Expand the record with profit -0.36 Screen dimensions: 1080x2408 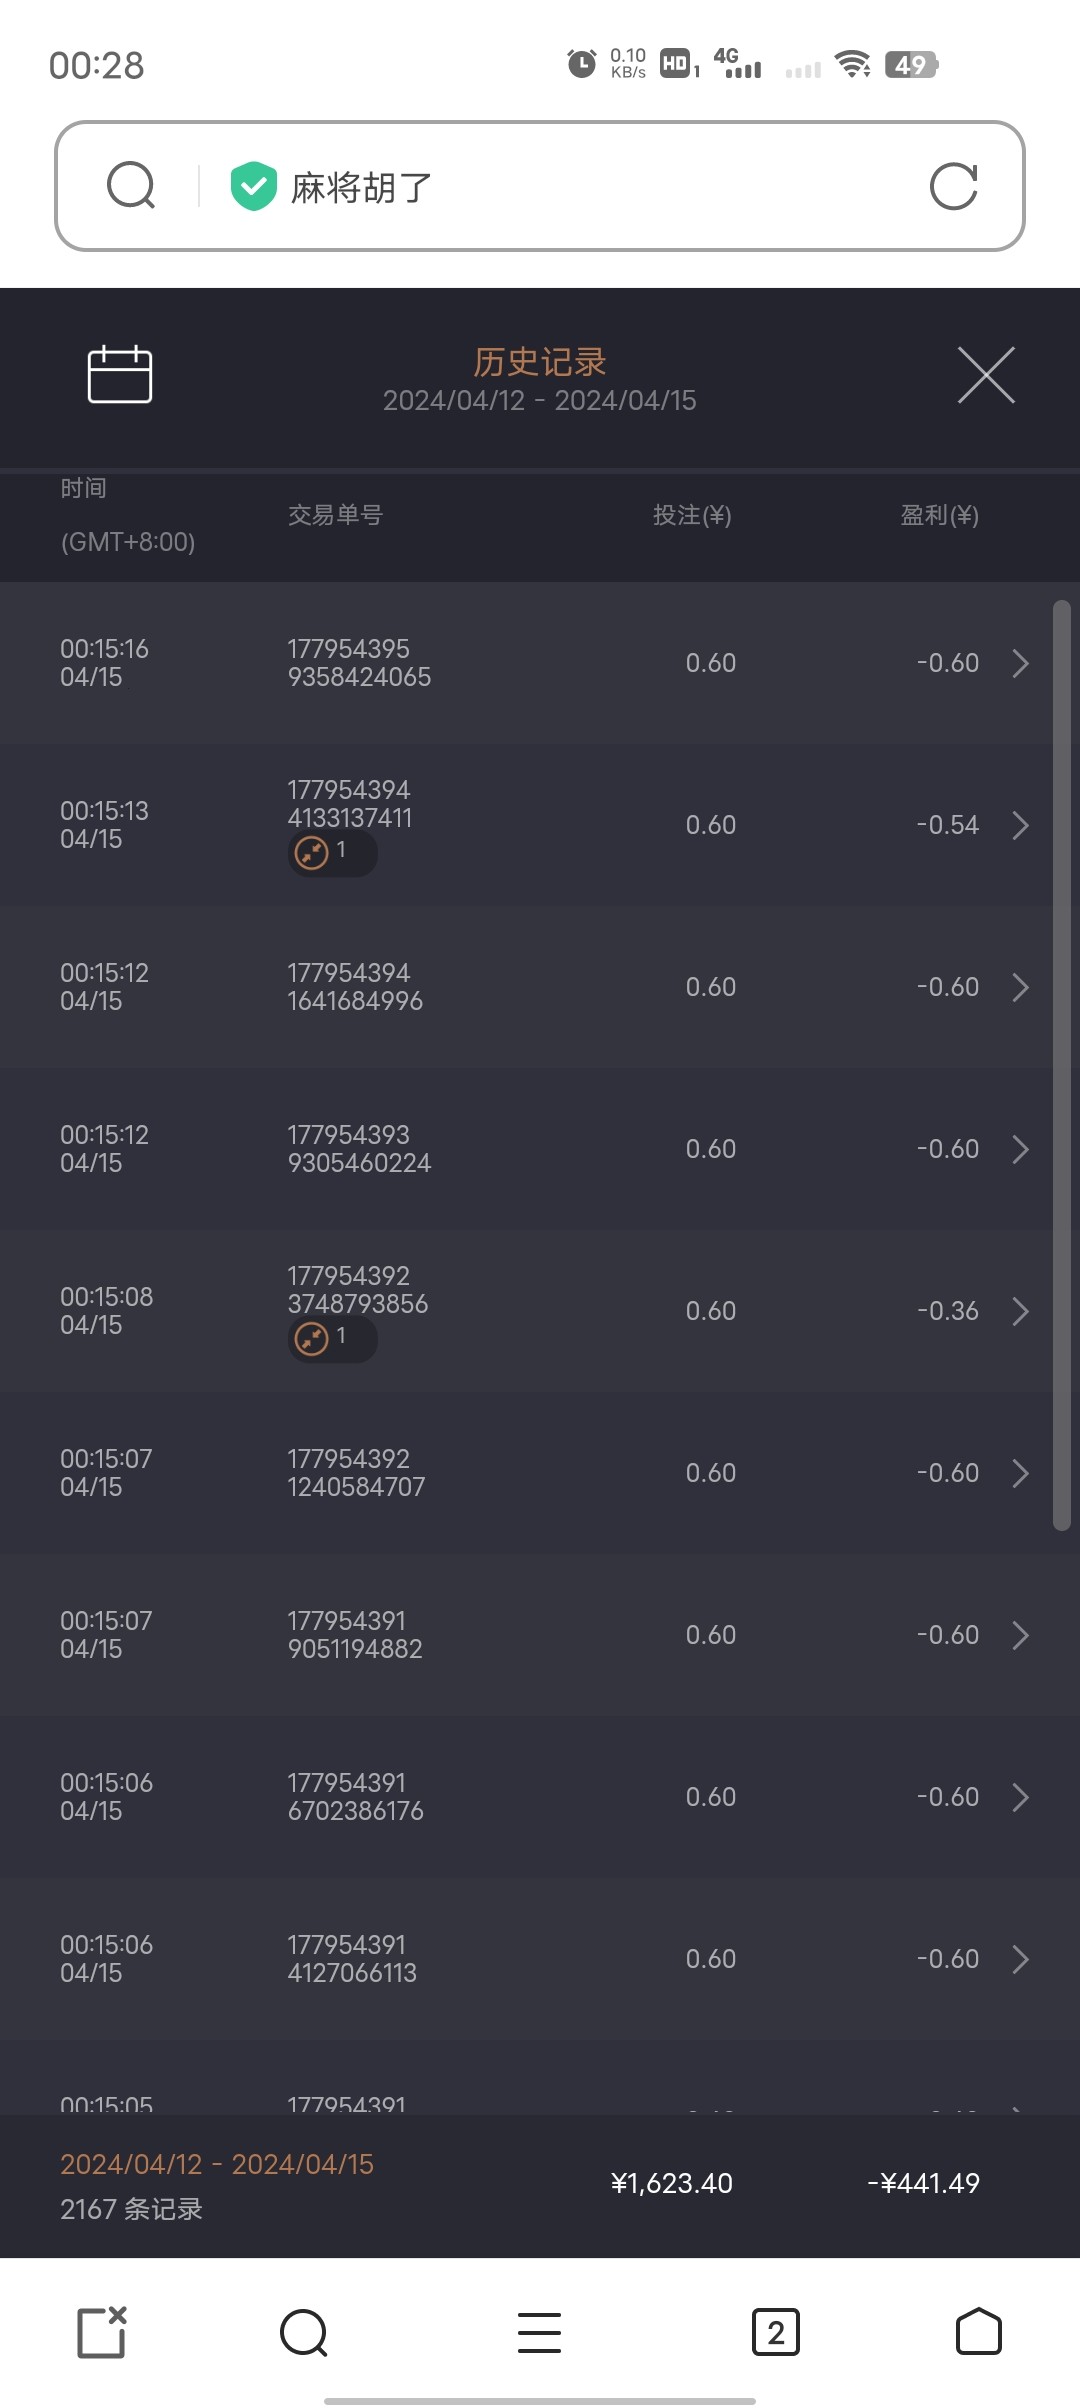1020,1311
